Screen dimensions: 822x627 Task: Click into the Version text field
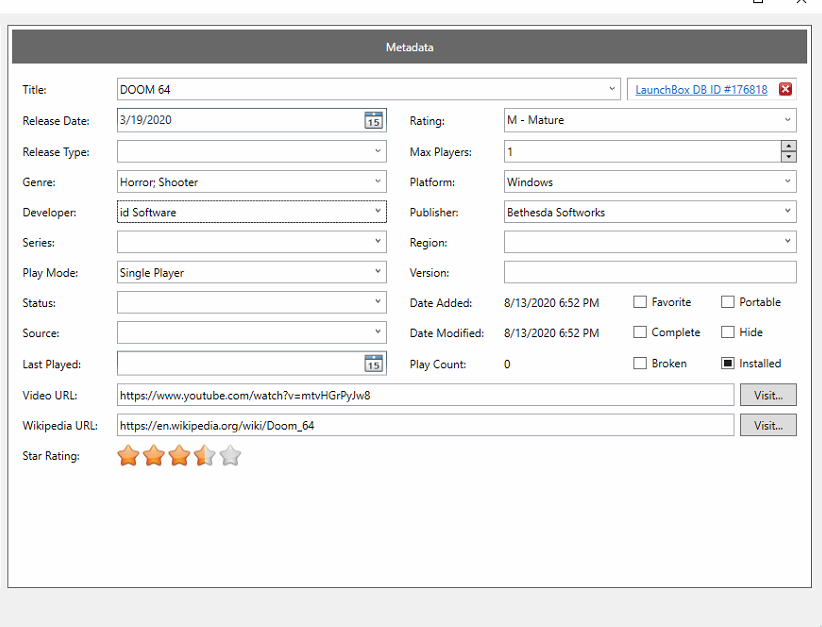[650, 272]
